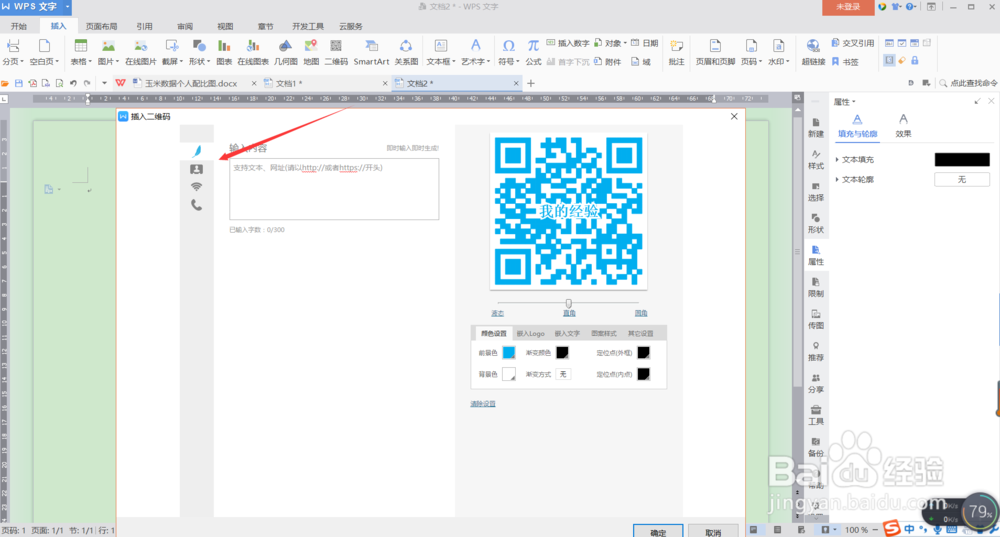Click the 液态 liquid style link

497,313
